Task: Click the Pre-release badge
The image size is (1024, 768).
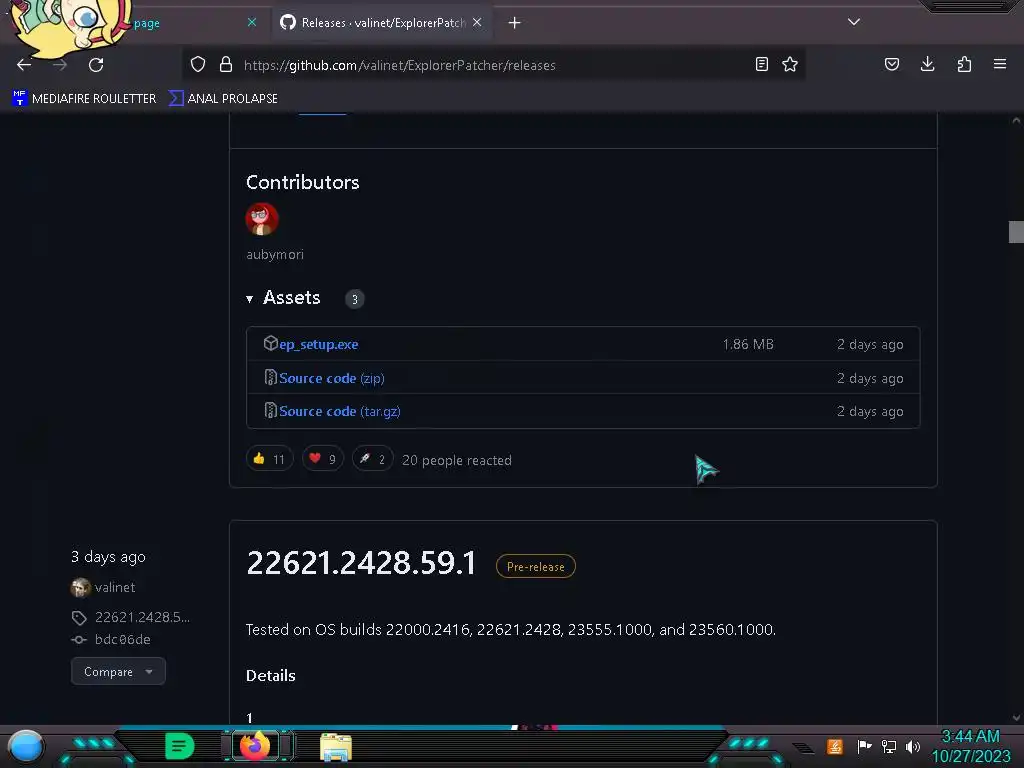Action: click(536, 566)
